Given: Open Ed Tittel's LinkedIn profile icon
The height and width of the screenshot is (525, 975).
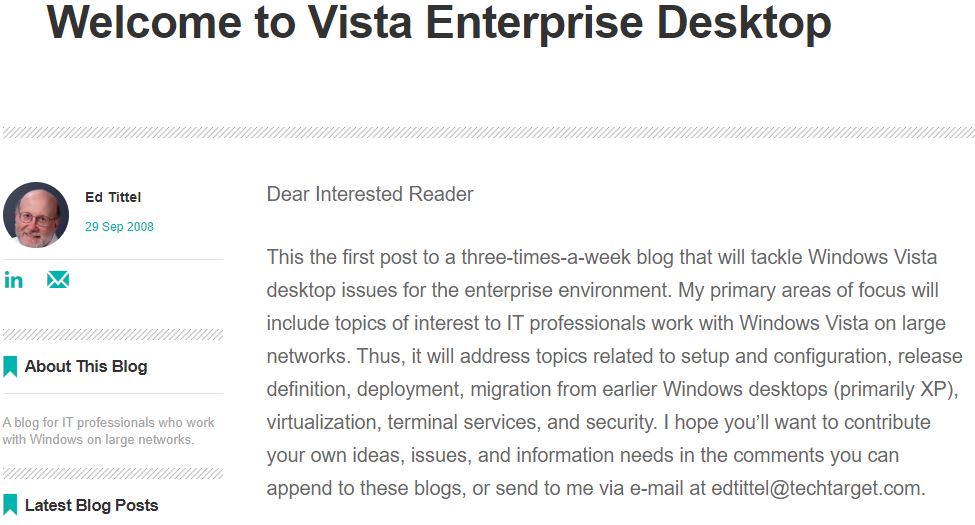Looking at the screenshot, I should [x=13, y=280].
